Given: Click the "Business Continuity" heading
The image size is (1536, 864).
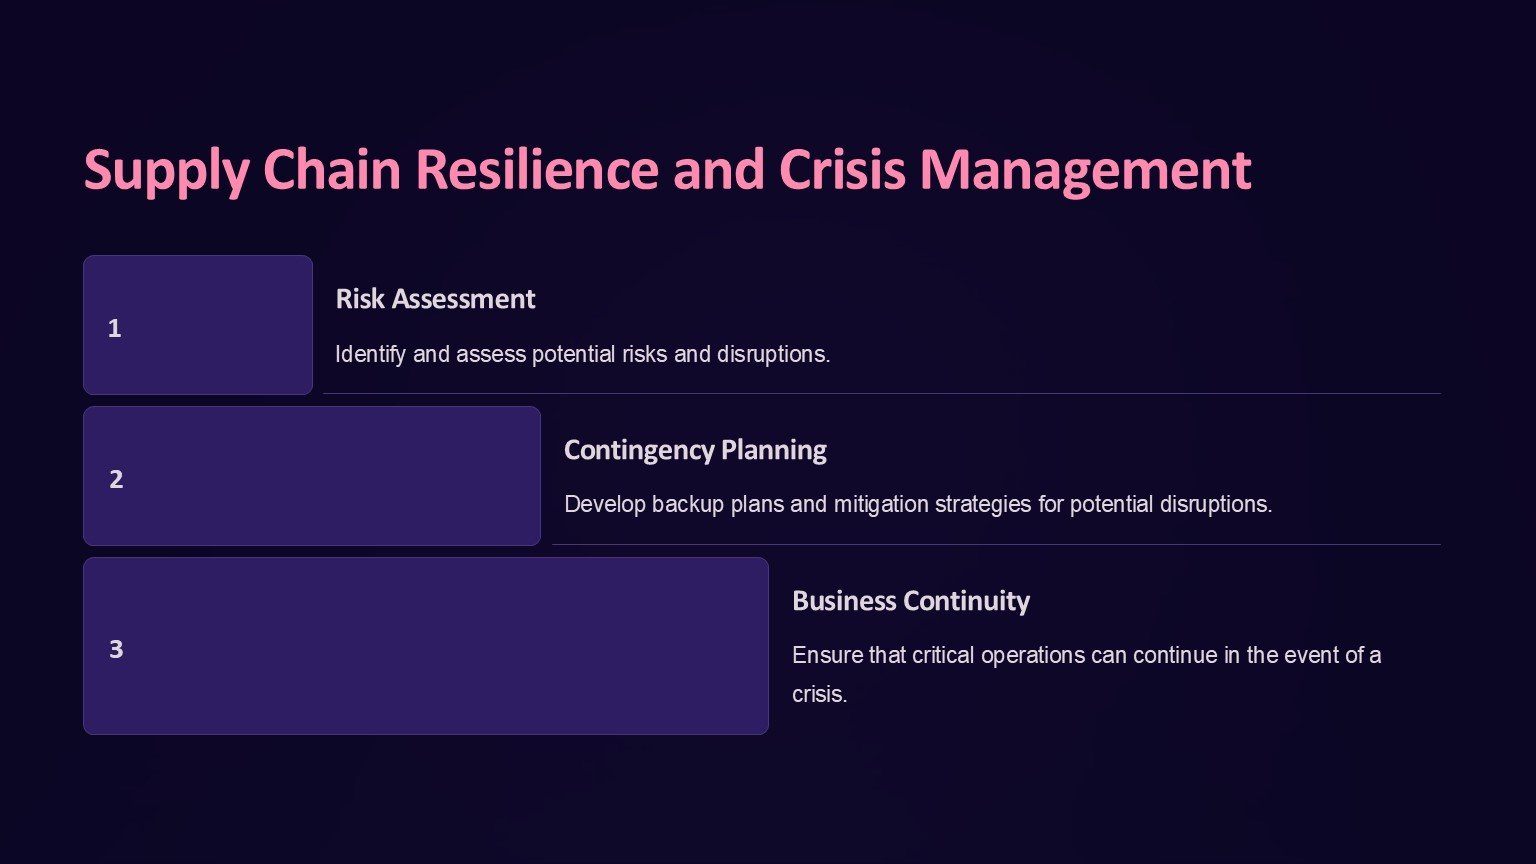Looking at the screenshot, I should 910,601.
